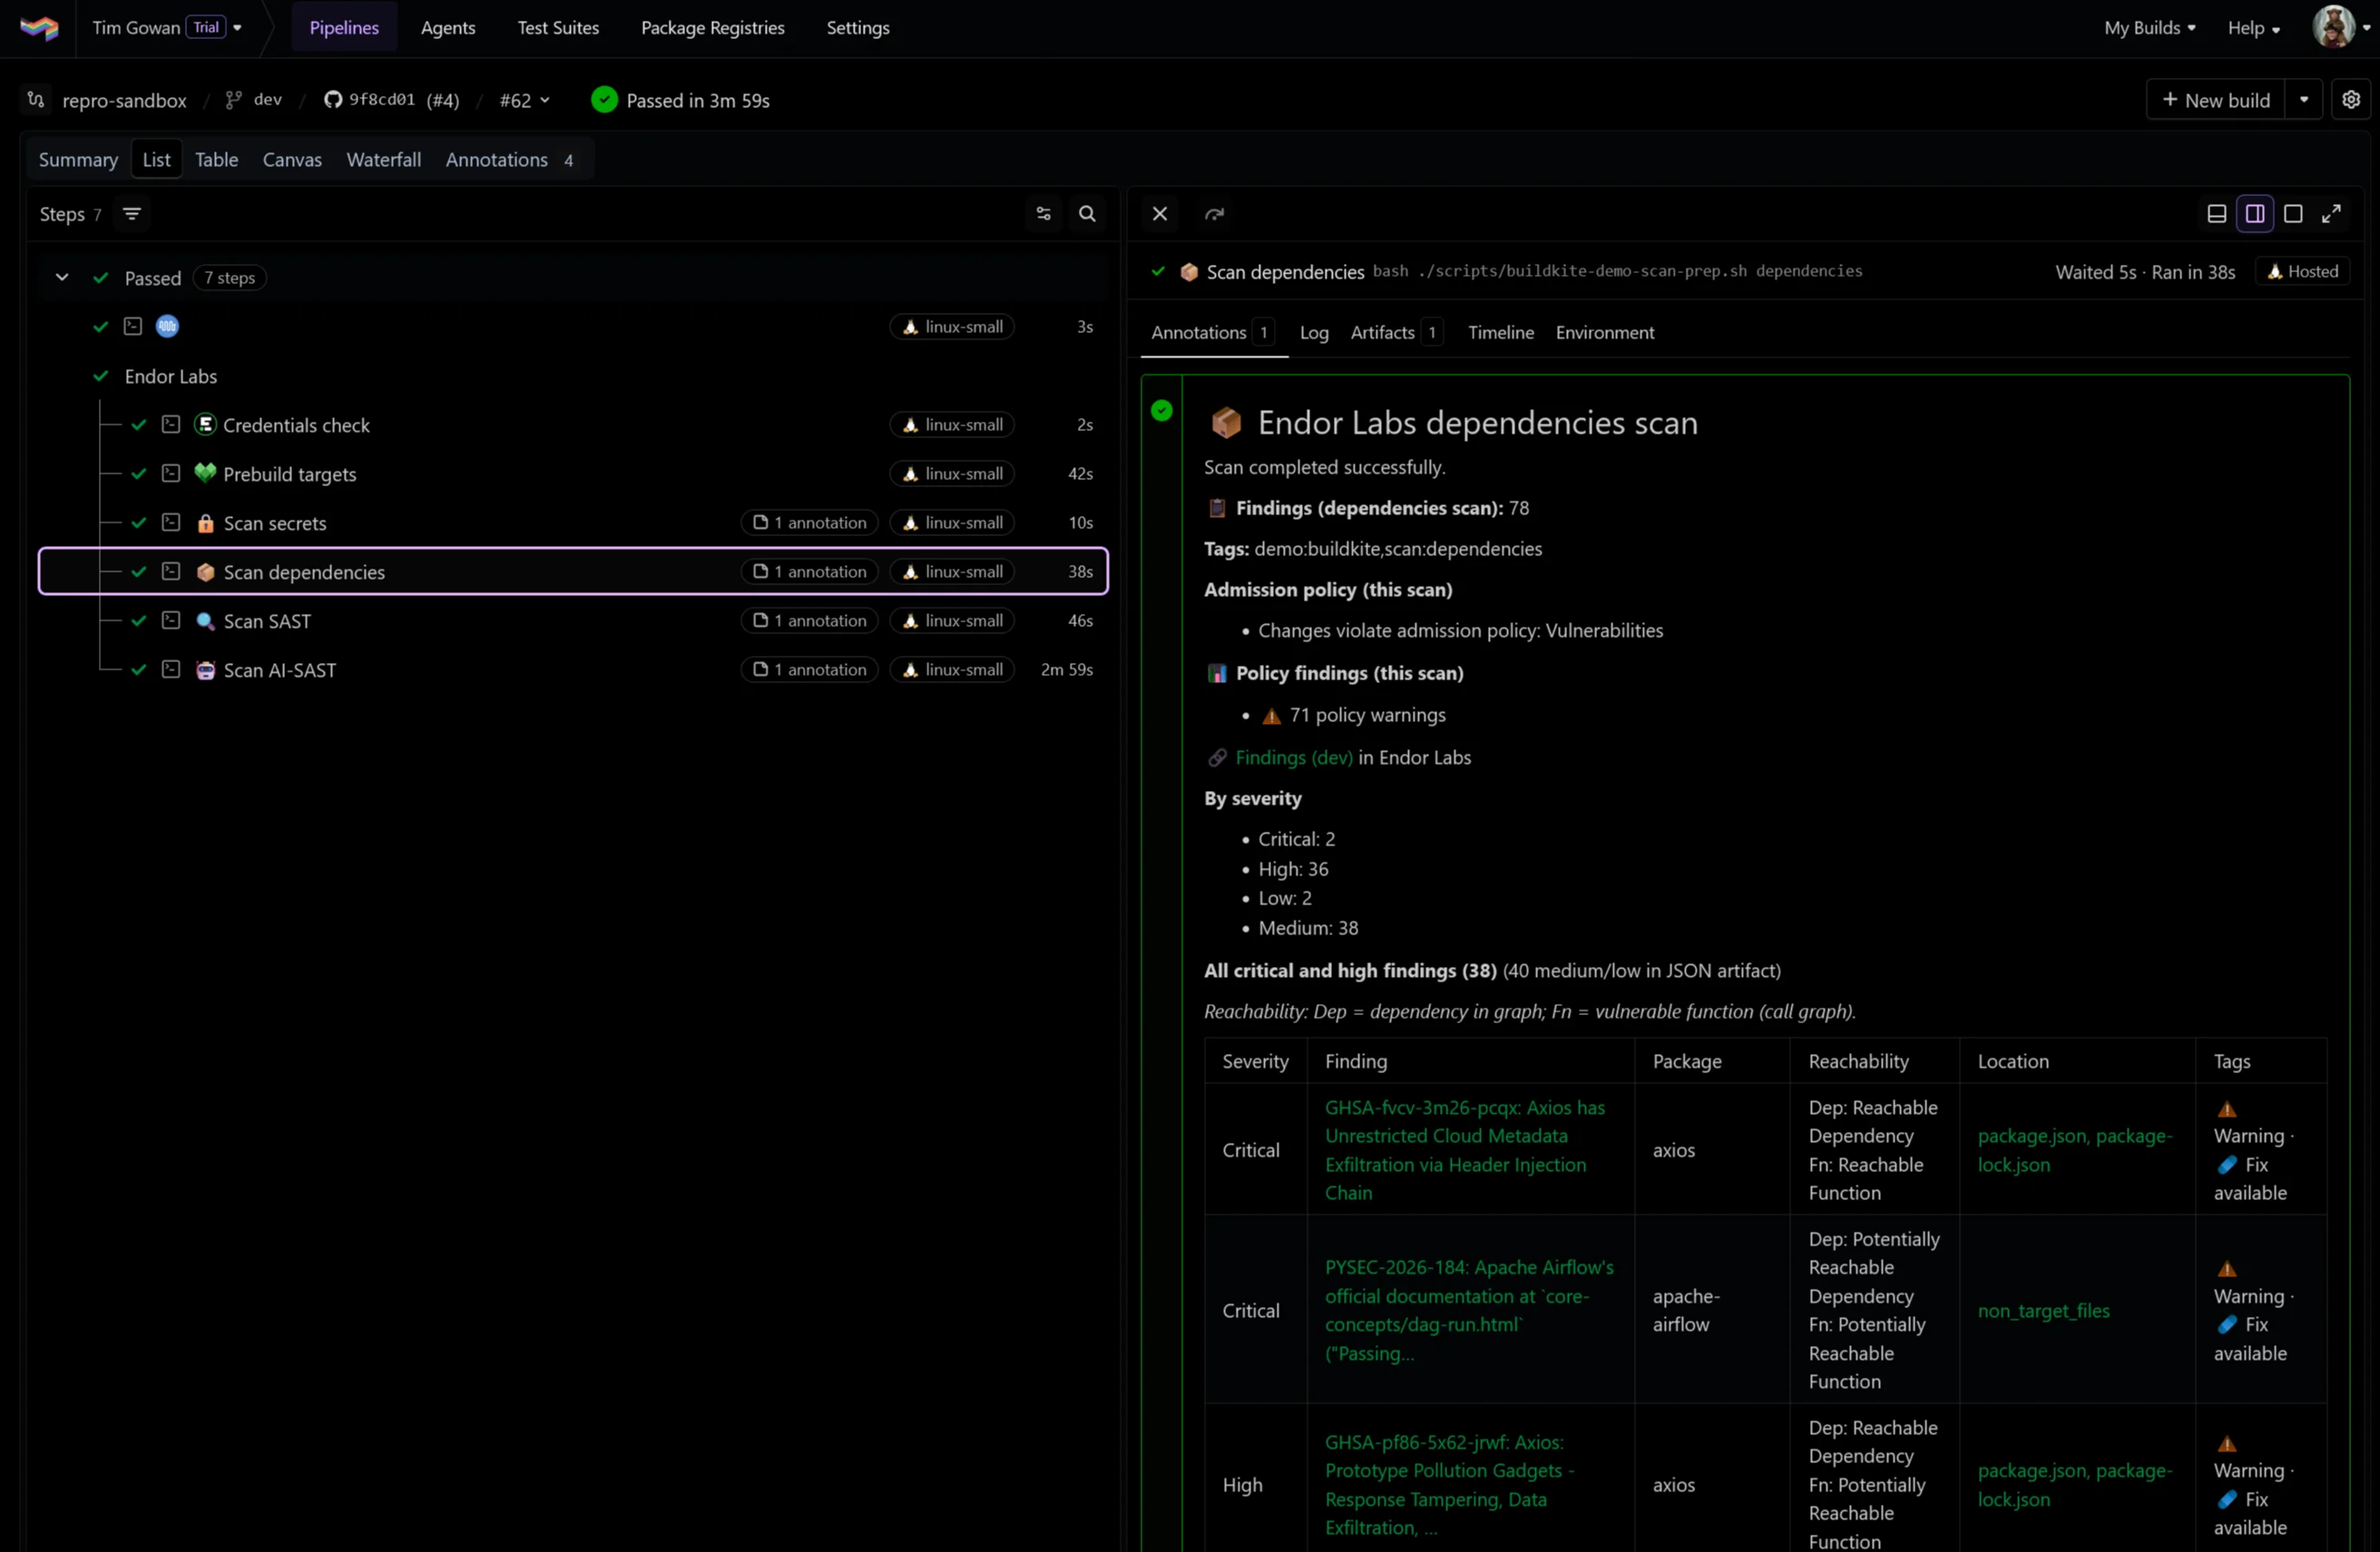Click the dev branch link
2380x1552 pixels.
point(267,100)
